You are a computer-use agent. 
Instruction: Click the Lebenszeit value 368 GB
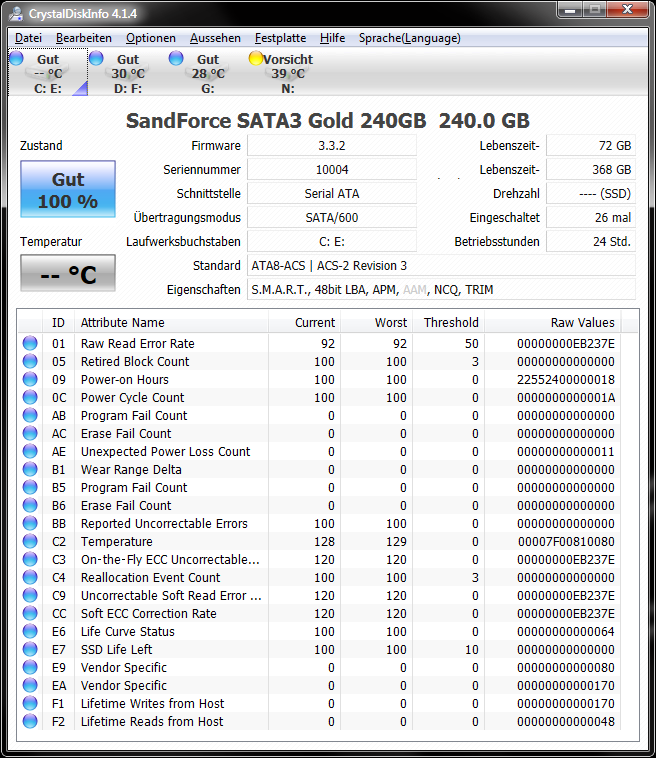click(x=591, y=170)
